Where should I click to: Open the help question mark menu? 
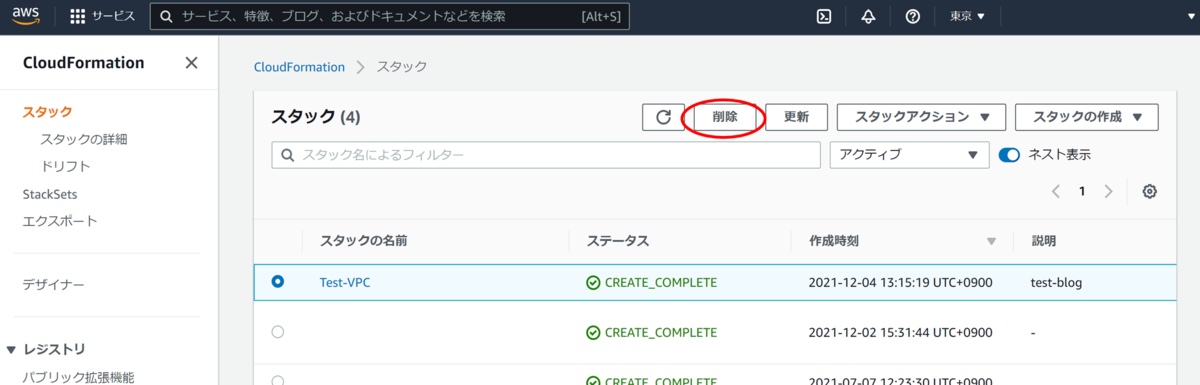point(912,16)
